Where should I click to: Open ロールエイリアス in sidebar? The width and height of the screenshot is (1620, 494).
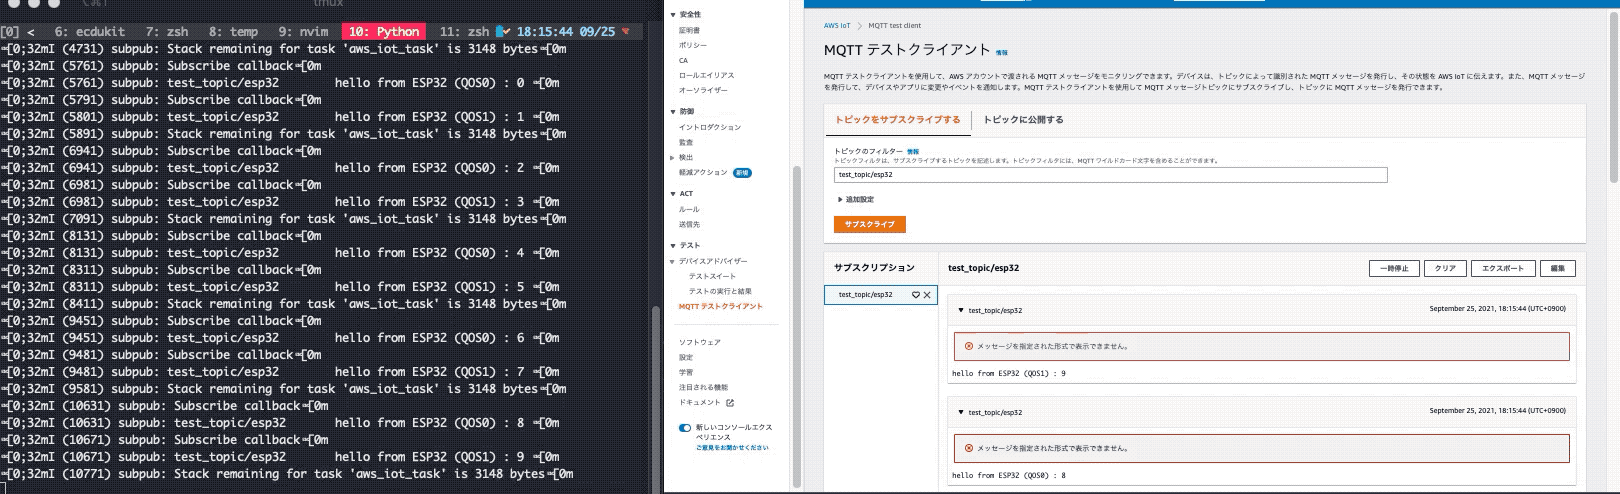706,75
